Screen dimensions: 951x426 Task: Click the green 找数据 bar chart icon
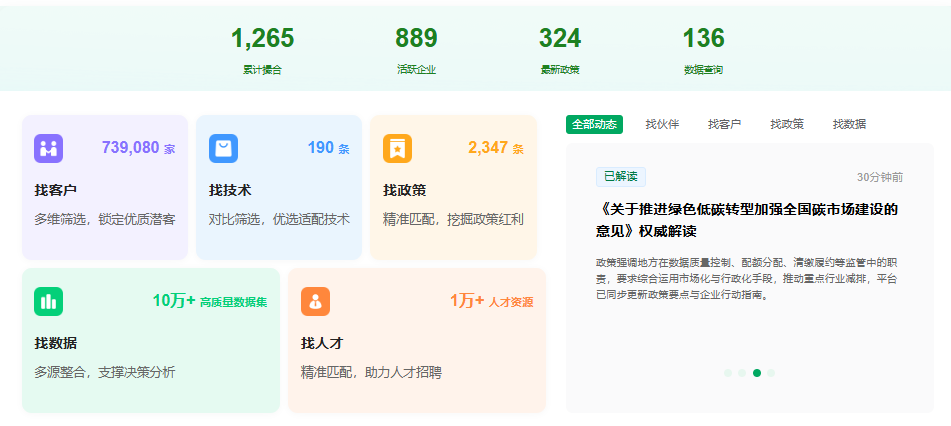(49, 301)
